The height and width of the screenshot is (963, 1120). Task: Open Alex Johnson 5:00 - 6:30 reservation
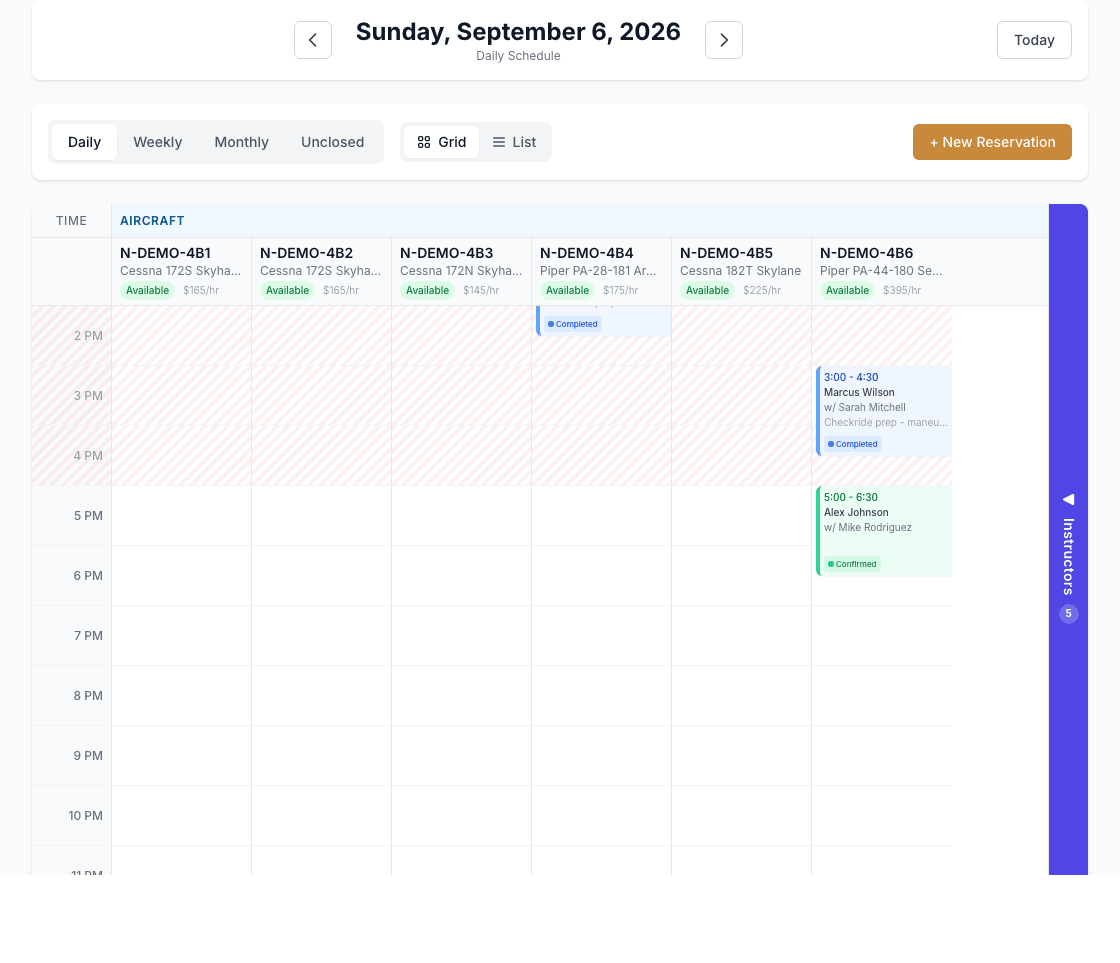tap(884, 531)
